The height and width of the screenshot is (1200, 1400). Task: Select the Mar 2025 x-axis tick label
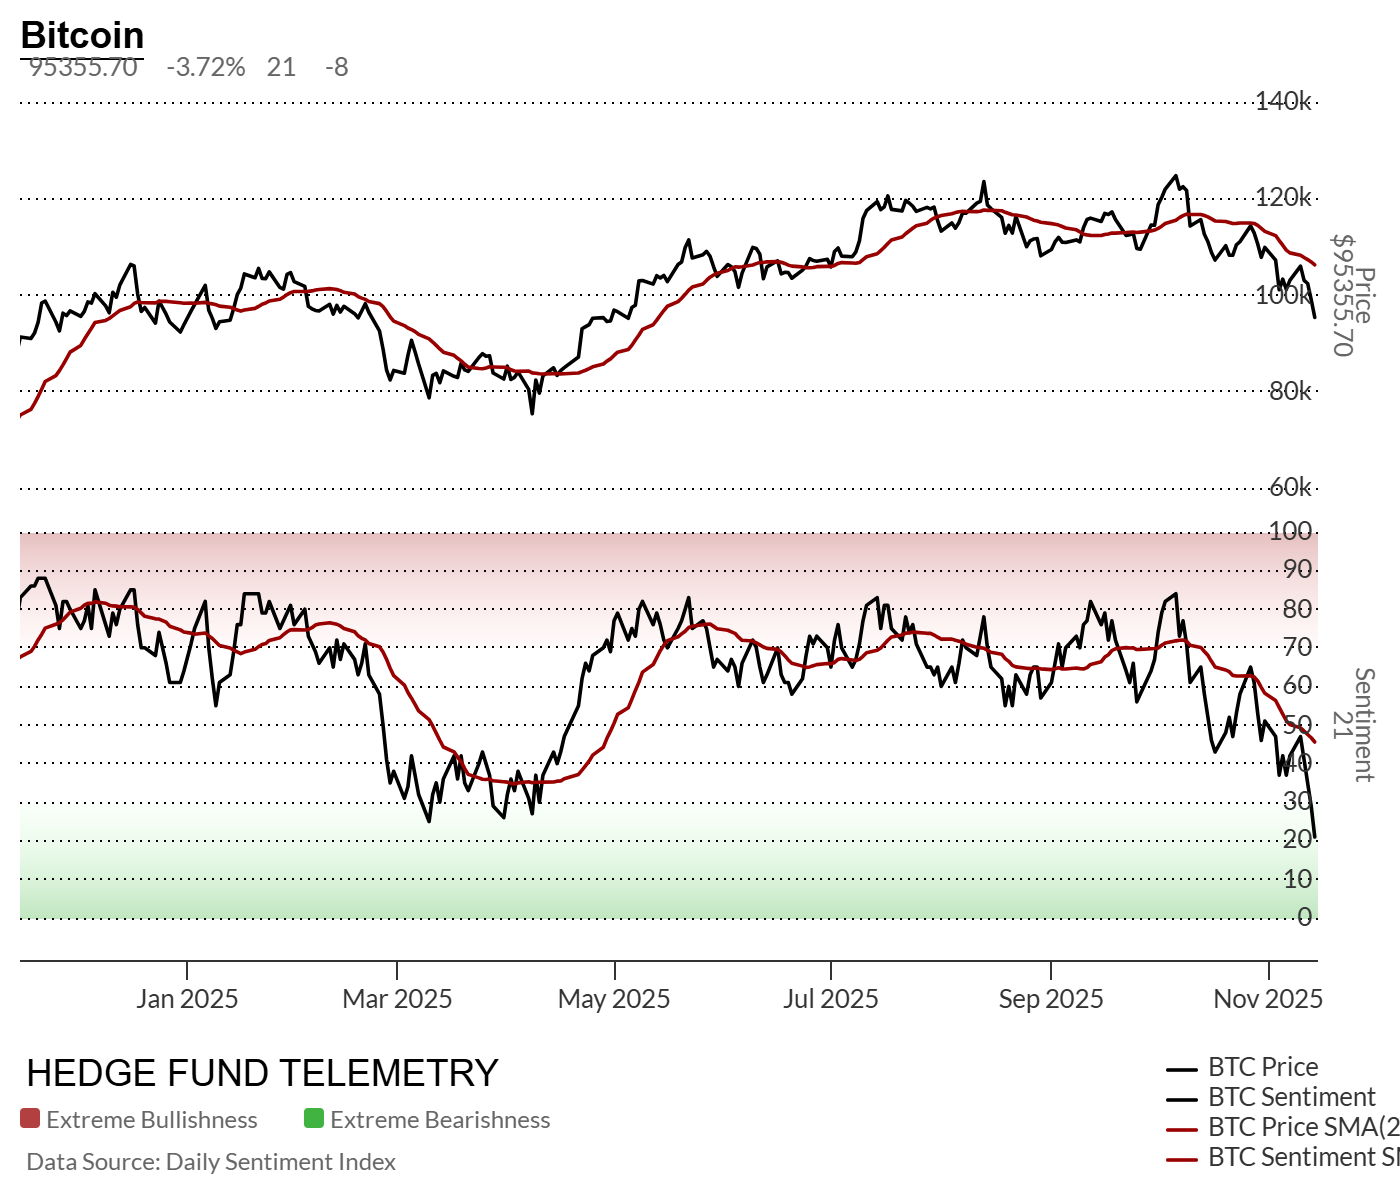click(397, 999)
